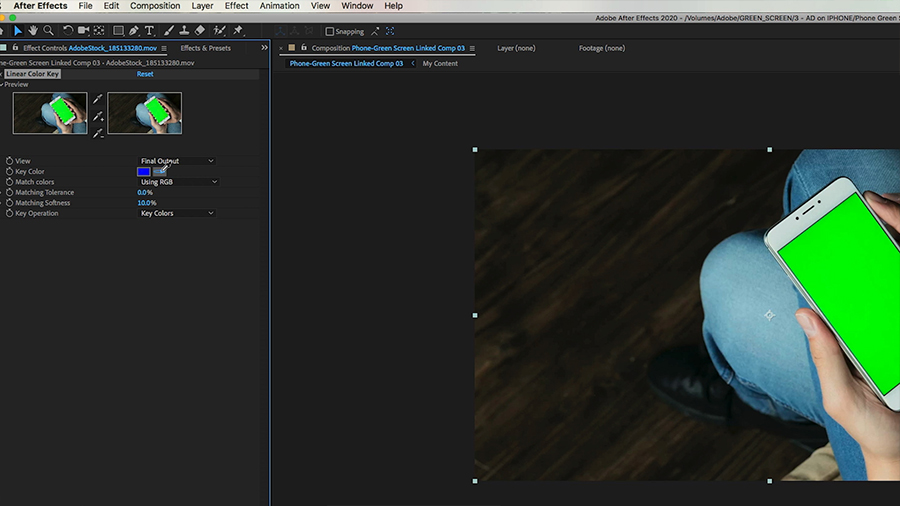Image resolution: width=900 pixels, height=506 pixels.
Task: Select the Linear Color Key effect name
Action: coord(33,74)
